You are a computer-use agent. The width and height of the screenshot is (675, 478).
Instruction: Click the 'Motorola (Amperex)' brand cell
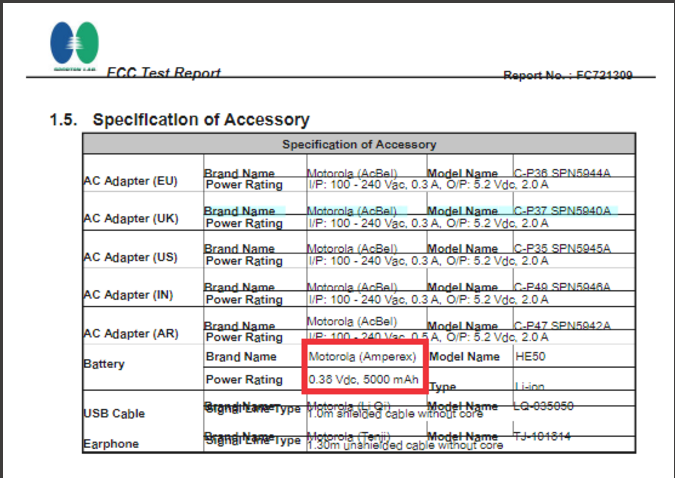point(362,357)
